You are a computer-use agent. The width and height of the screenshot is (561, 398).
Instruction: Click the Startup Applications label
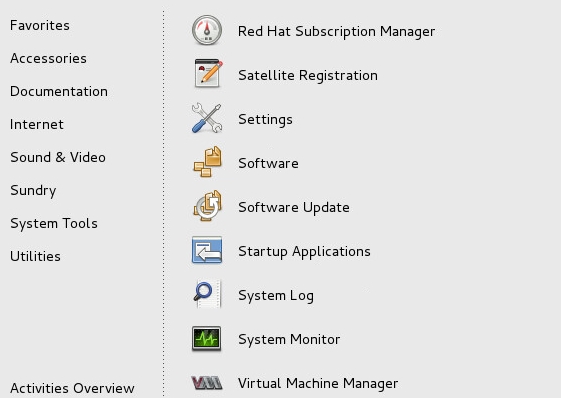click(304, 252)
